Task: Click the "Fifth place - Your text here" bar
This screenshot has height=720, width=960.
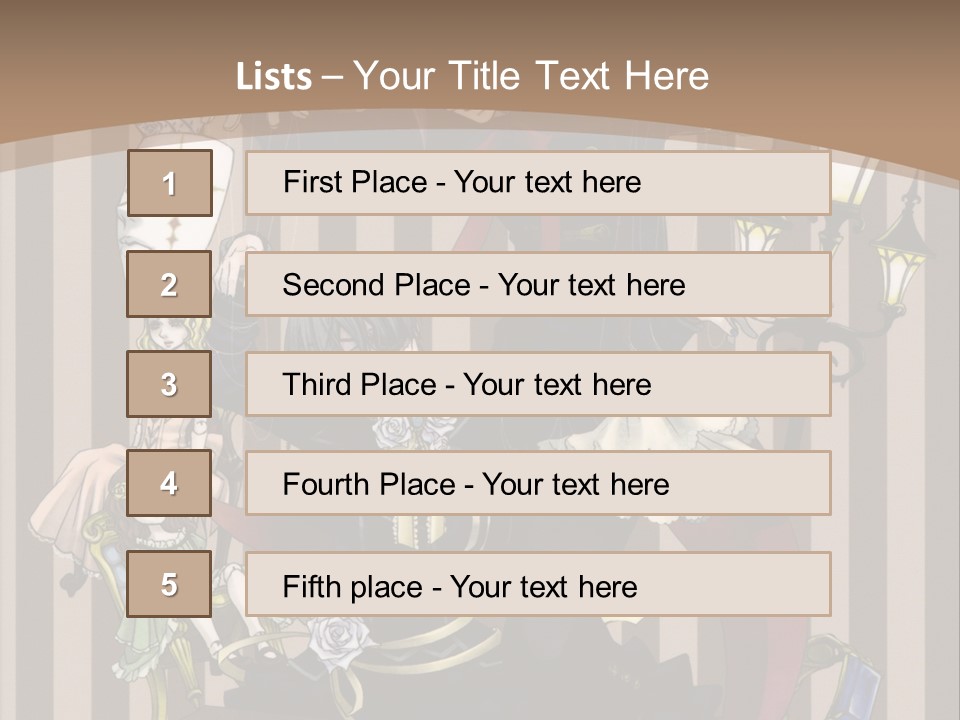Action: click(538, 584)
